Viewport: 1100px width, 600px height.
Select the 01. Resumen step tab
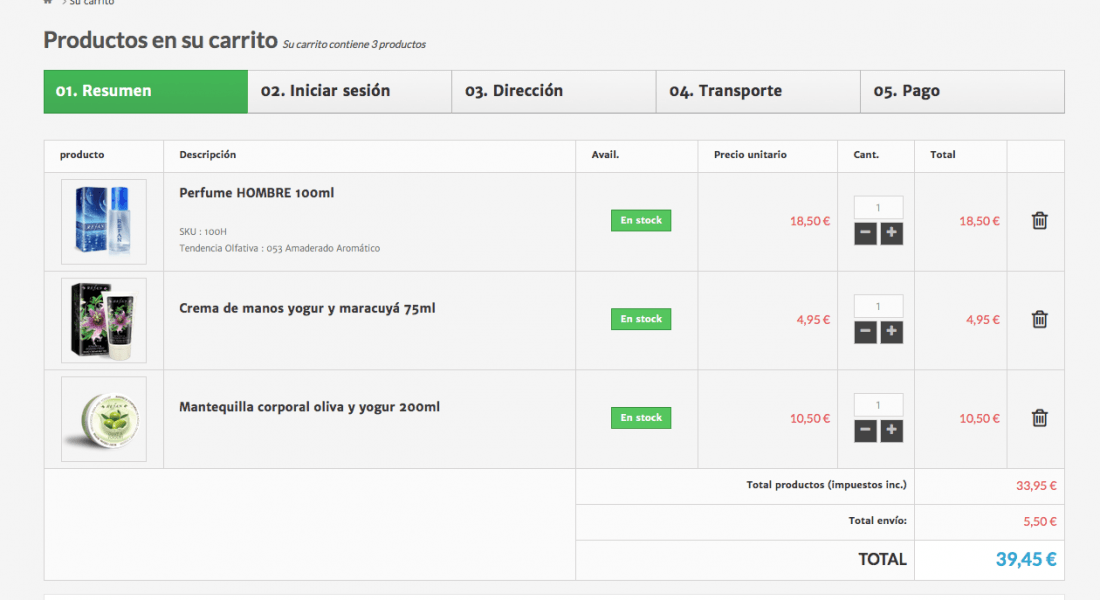(x=146, y=91)
